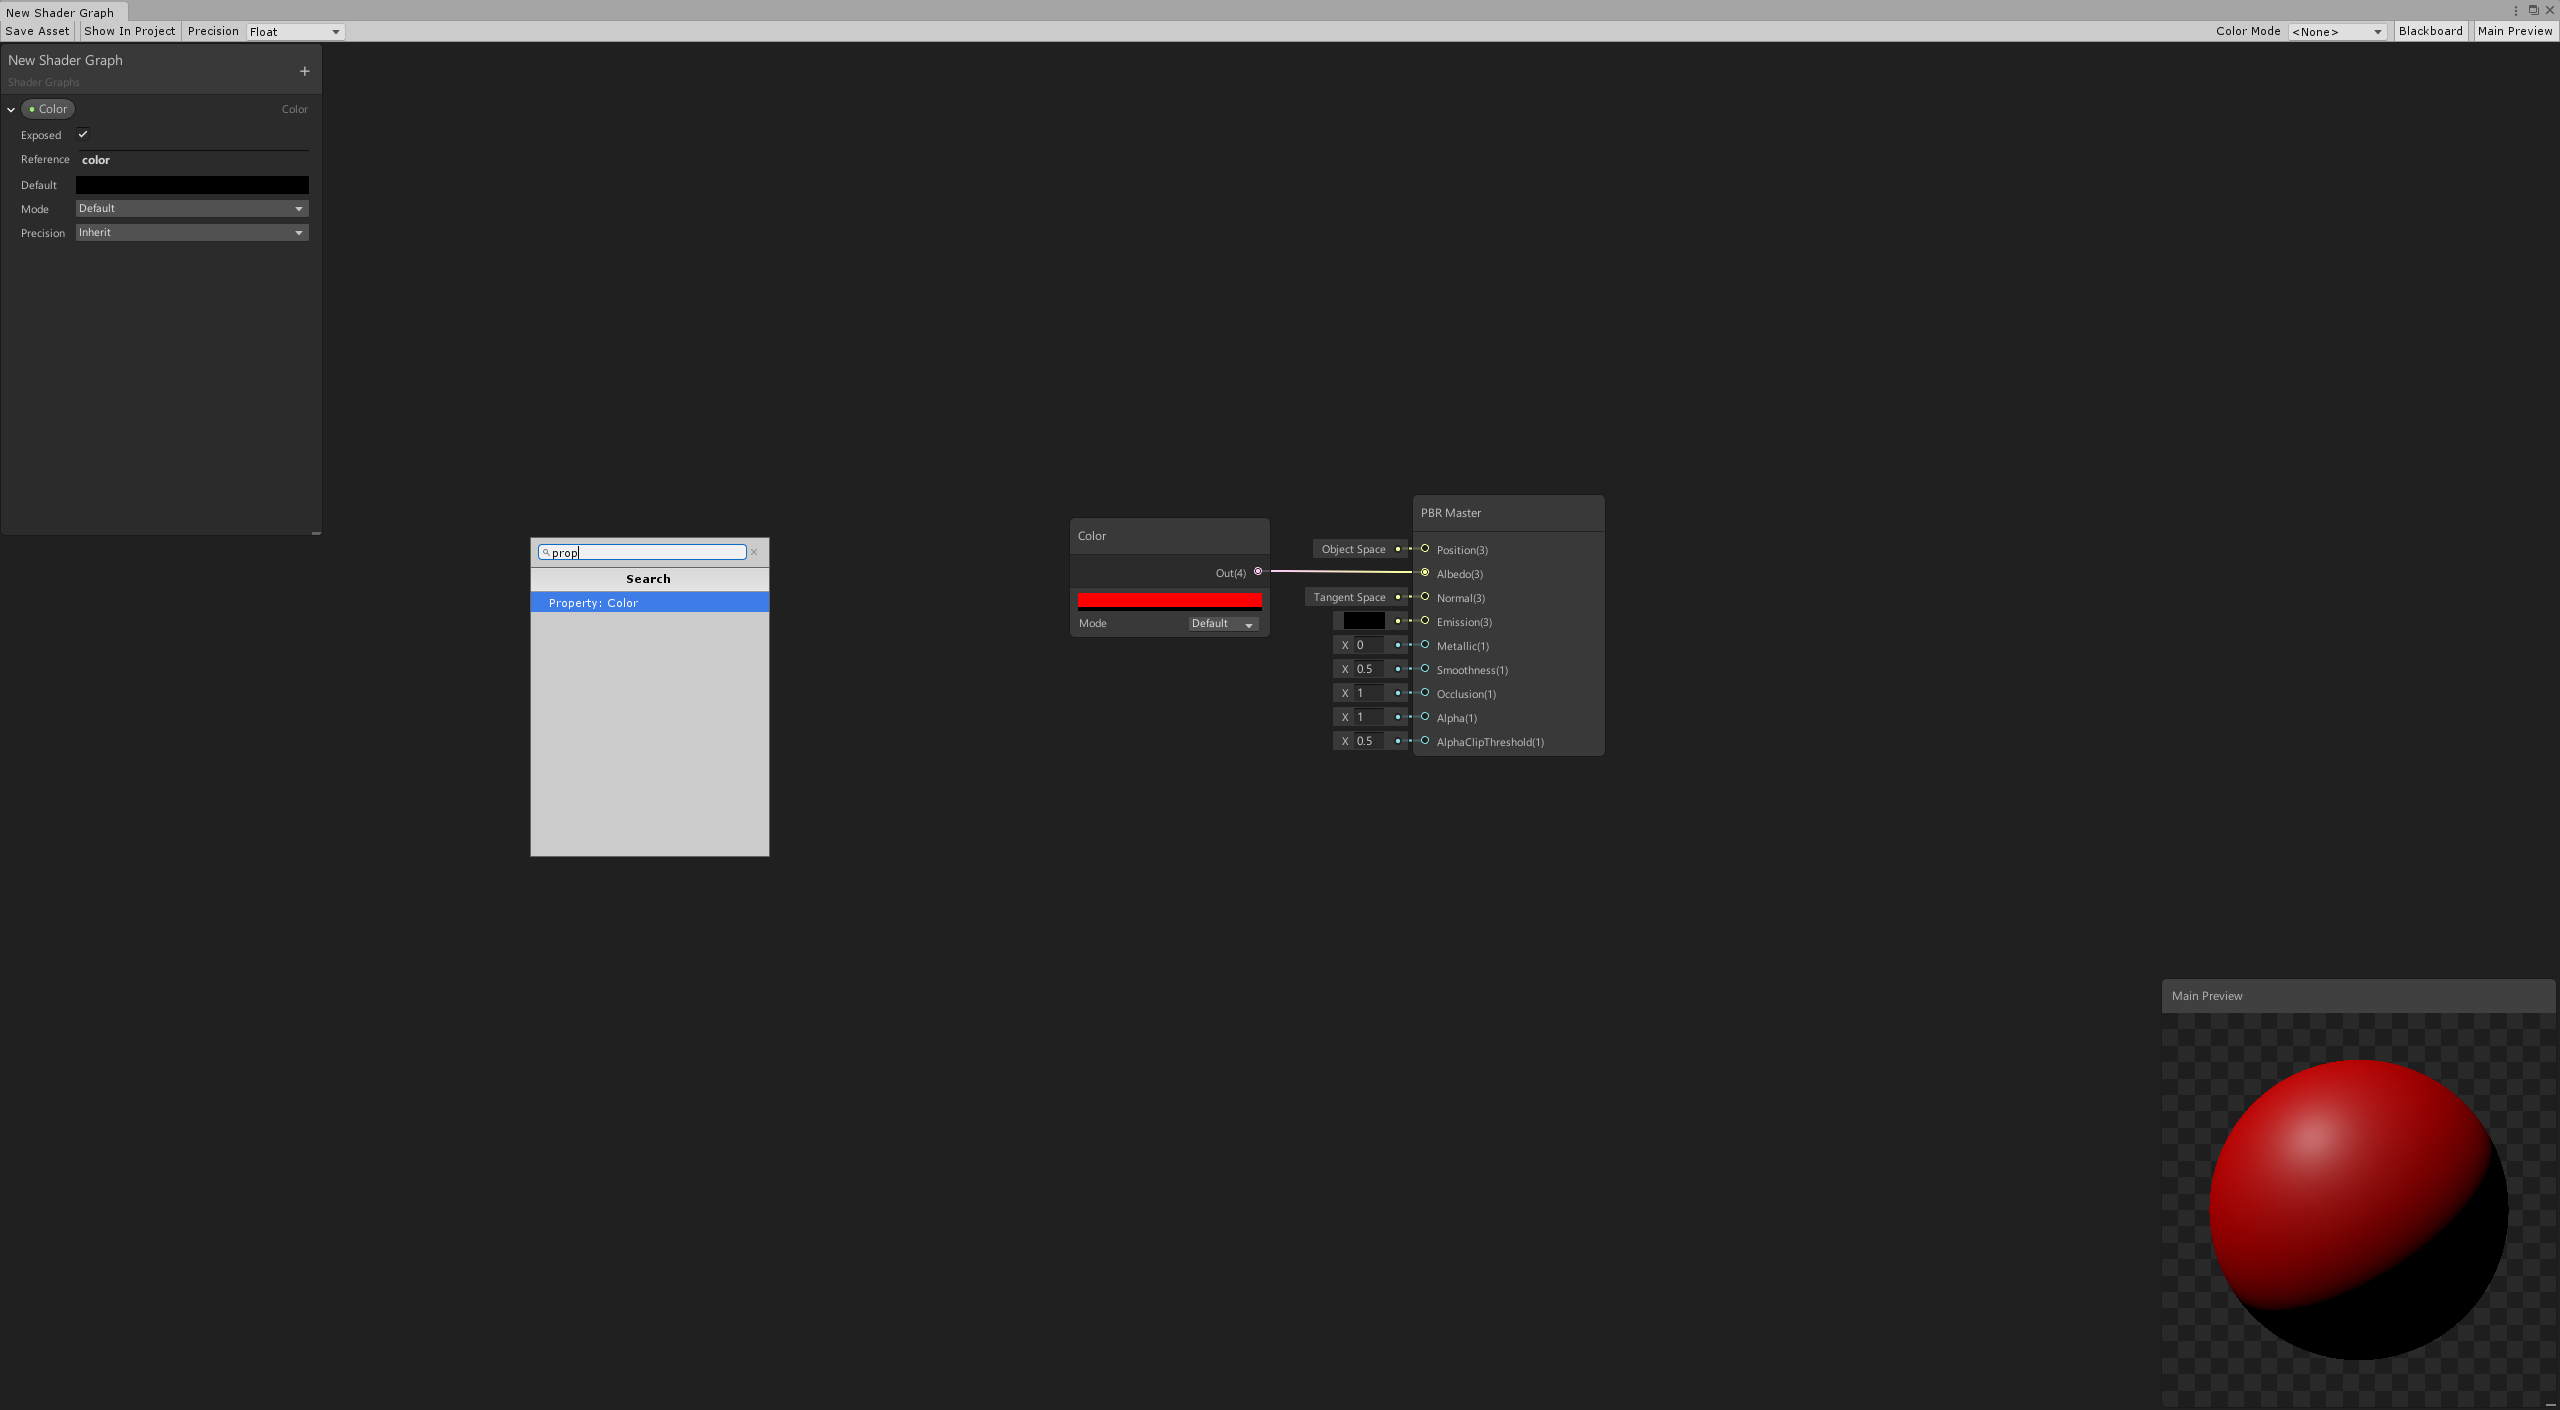Screen dimensions: 2560x1410
Task: Clear the node search field with x
Action: point(754,552)
